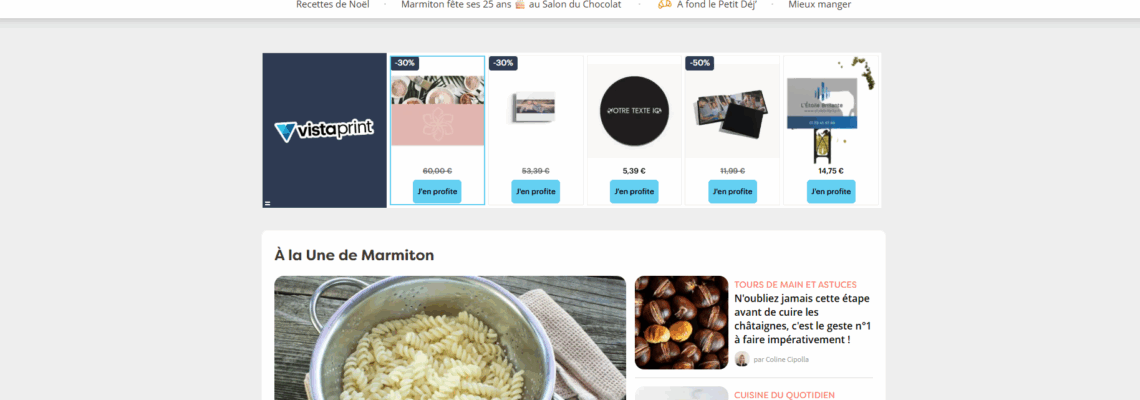Click J'en profite under 5,39 € product

pos(634,192)
